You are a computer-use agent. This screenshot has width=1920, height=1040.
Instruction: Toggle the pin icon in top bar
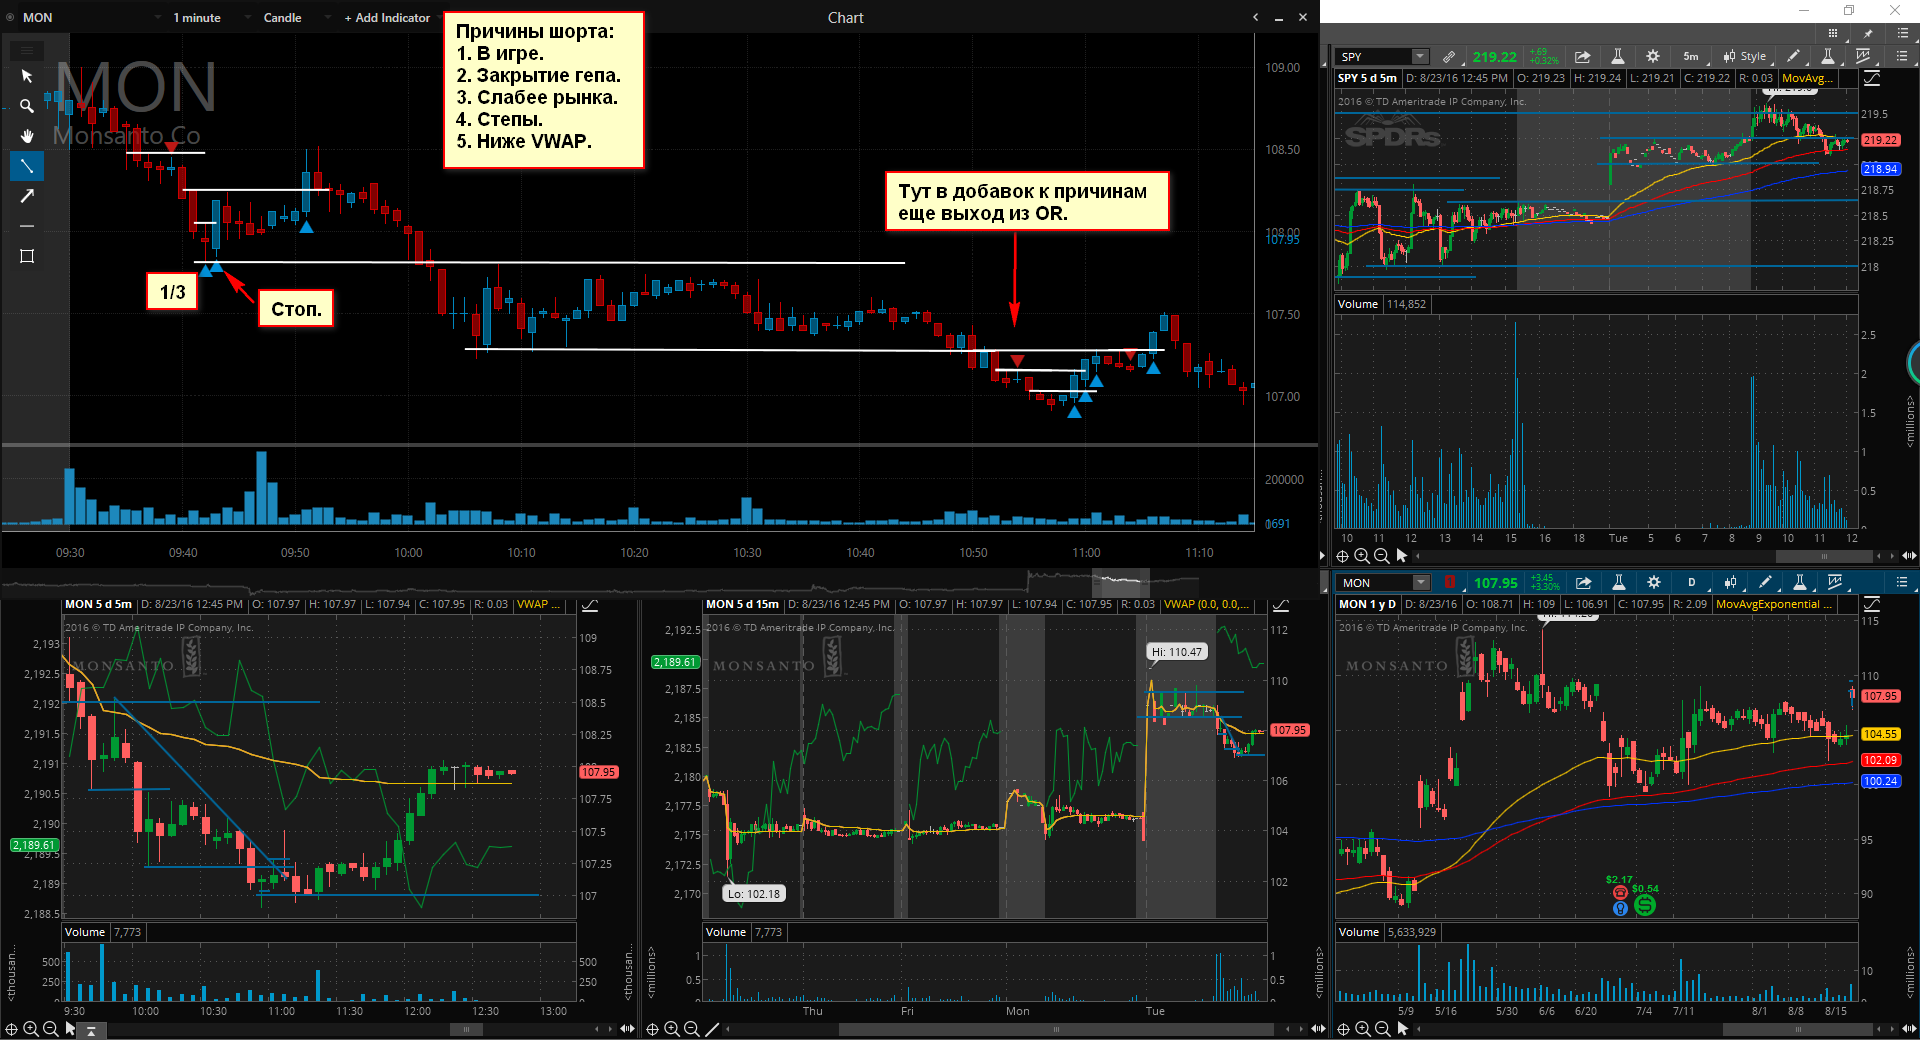(1867, 33)
